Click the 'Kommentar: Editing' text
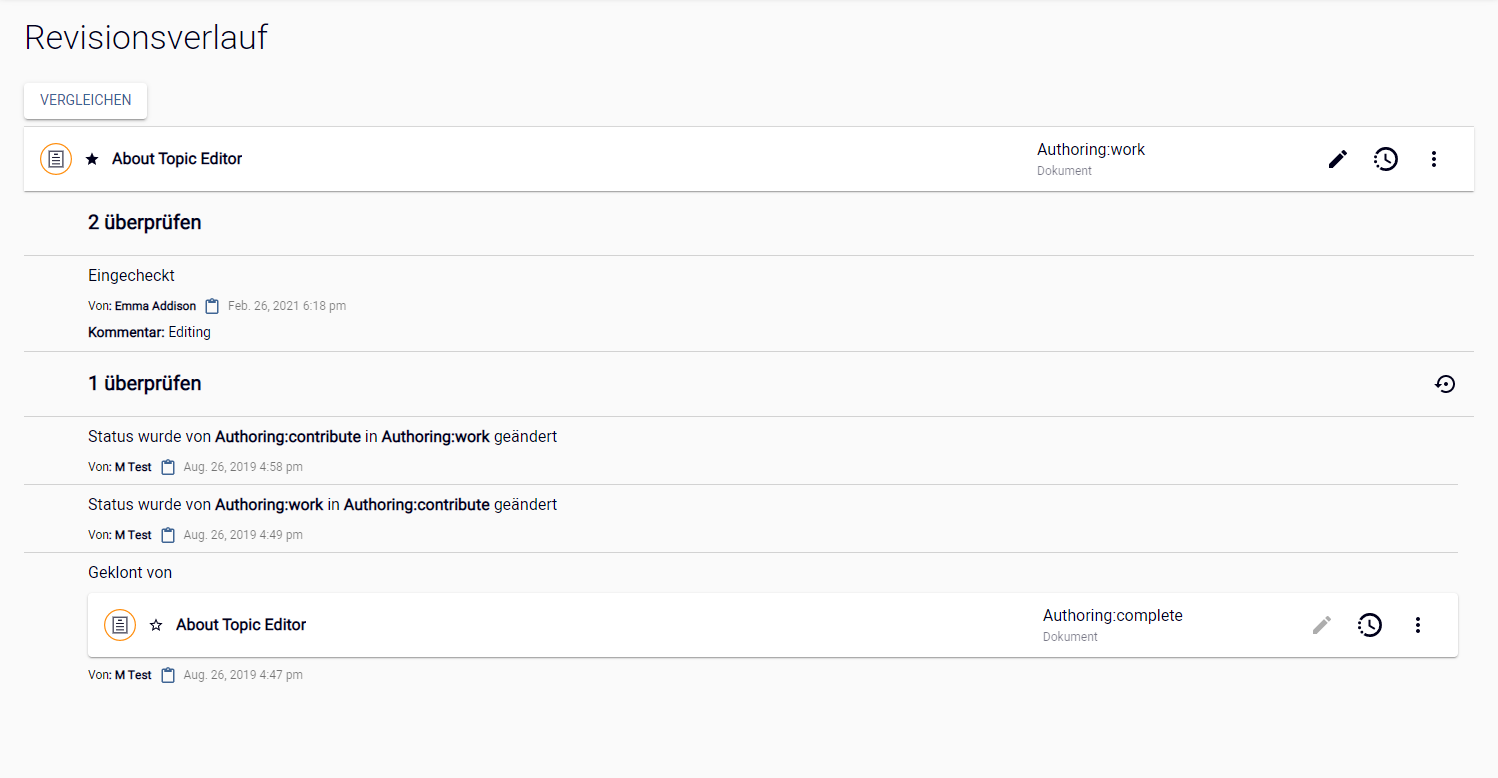Image resolution: width=1498 pixels, height=778 pixels. click(x=149, y=332)
